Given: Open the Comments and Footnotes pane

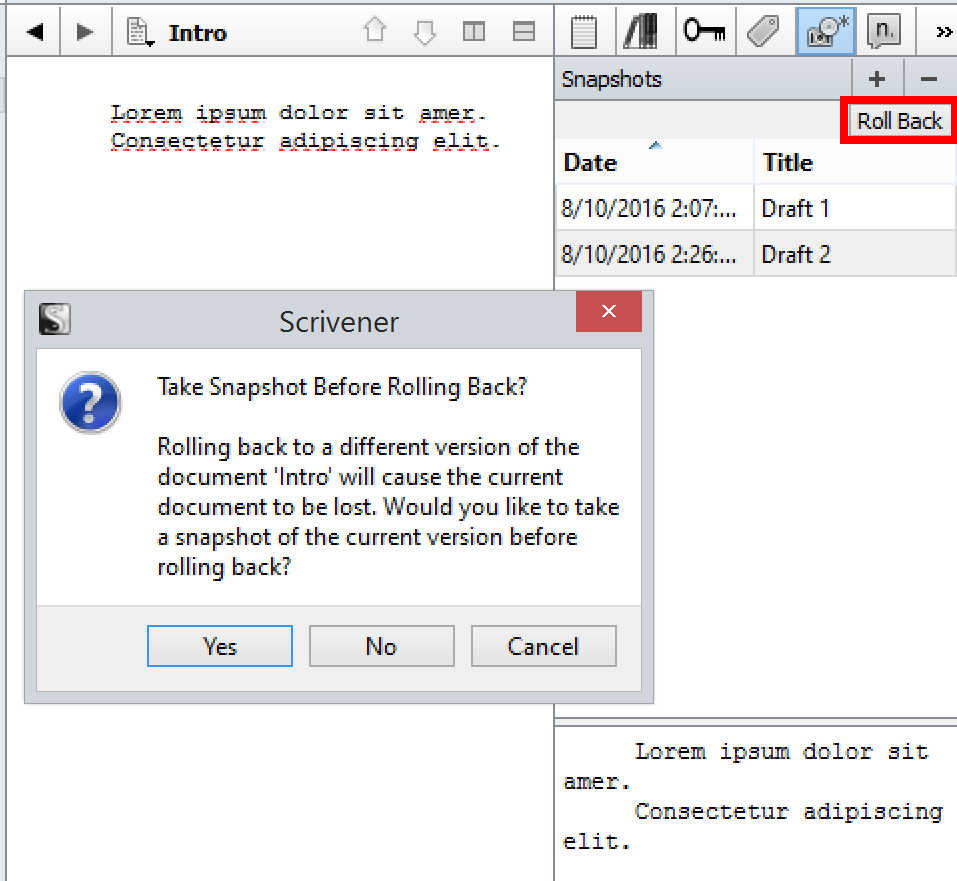Looking at the screenshot, I should tap(883, 32).
